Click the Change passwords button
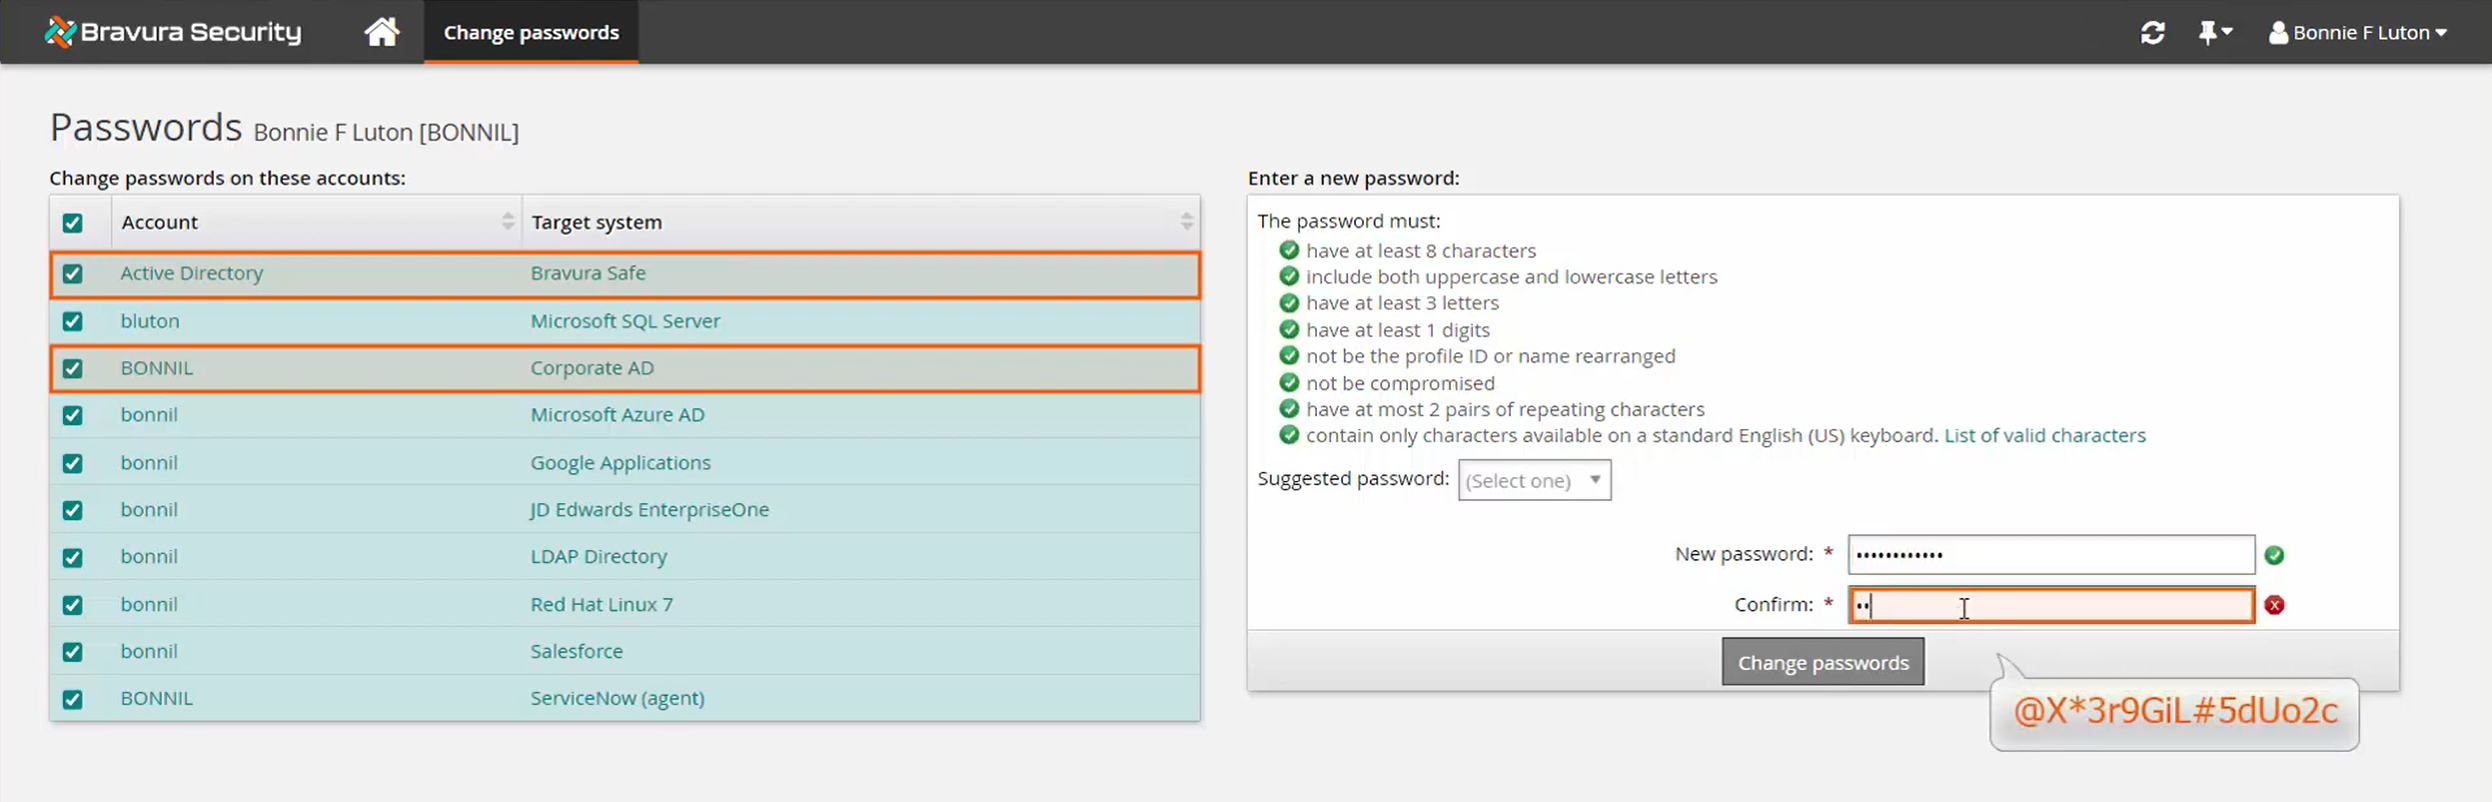Viewport: 2492px width, 802px height. pyautogui.click(x=1822, y=662)
